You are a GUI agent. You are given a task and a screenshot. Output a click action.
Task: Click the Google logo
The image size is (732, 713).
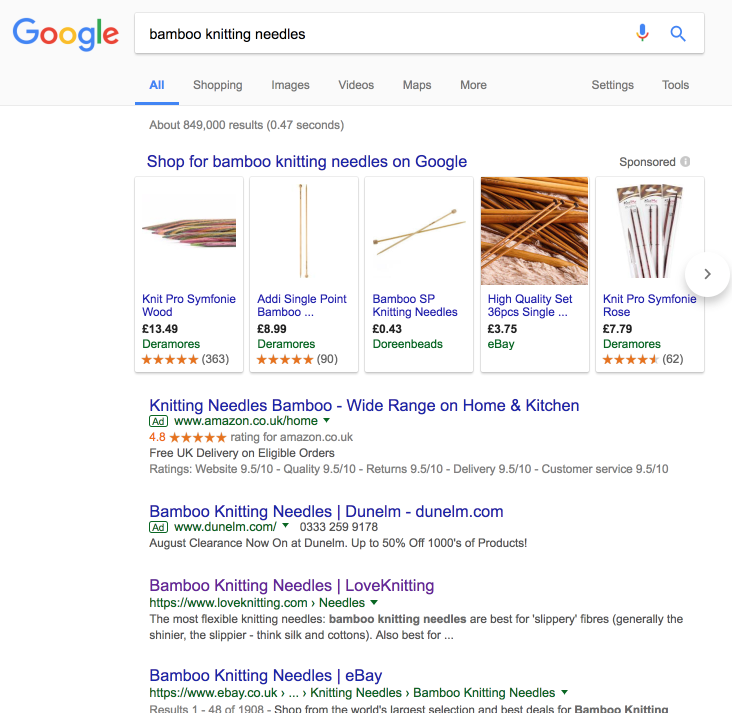click(x=65, y=34)
